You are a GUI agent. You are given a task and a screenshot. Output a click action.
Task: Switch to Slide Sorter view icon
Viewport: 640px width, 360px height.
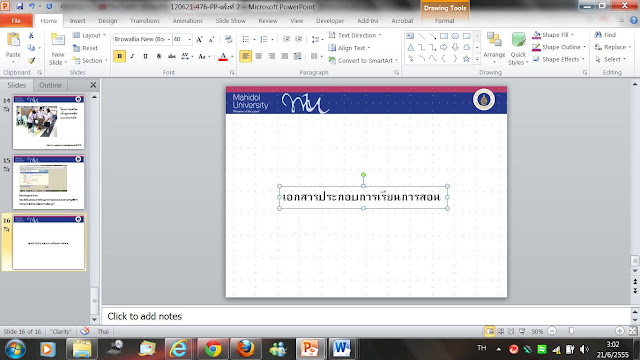click(x=500, y=331)
